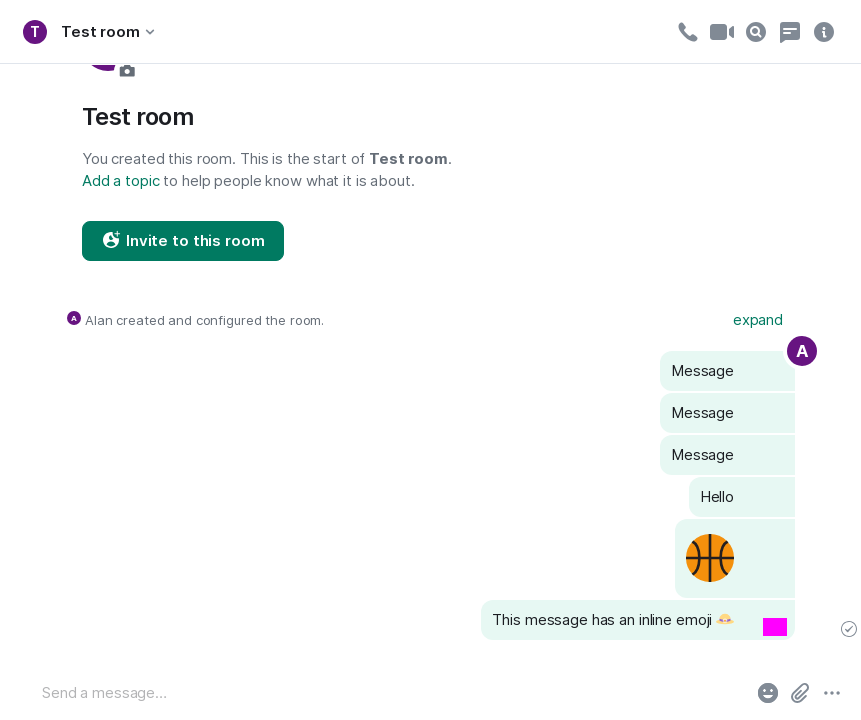Open threads panel icon in header

click(x=790, y=32)
